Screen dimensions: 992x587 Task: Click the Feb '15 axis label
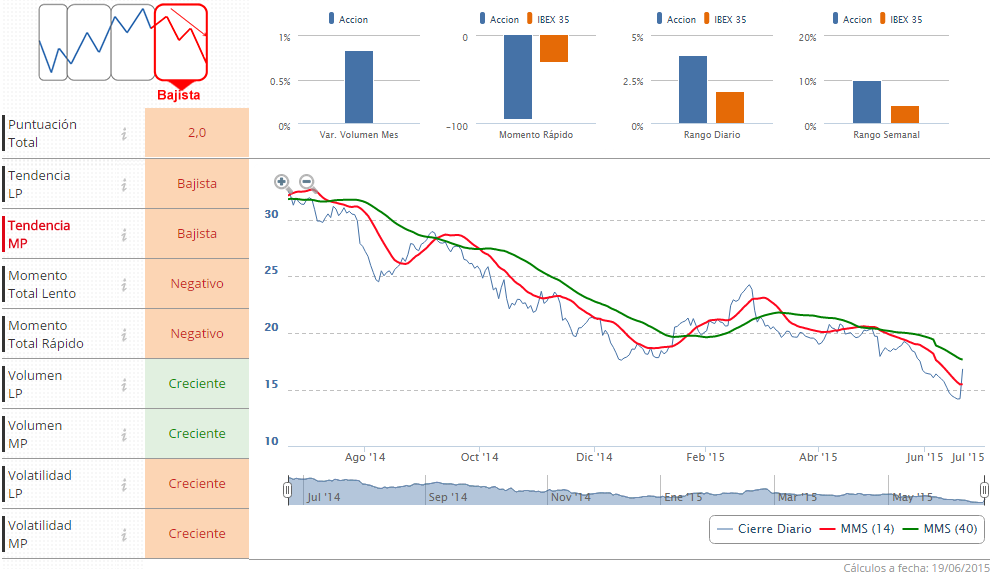[705, 457]
